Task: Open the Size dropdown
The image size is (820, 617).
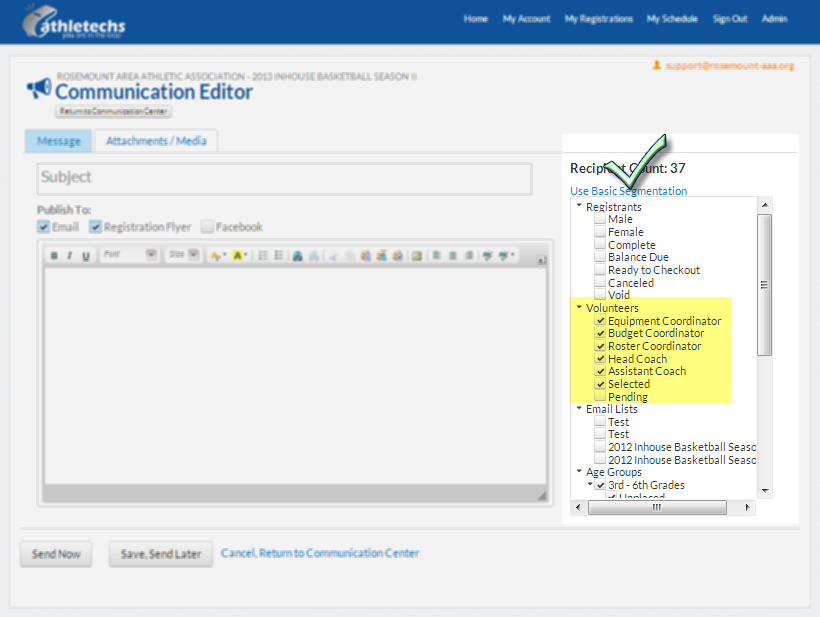Action: [x=183, y=255]
